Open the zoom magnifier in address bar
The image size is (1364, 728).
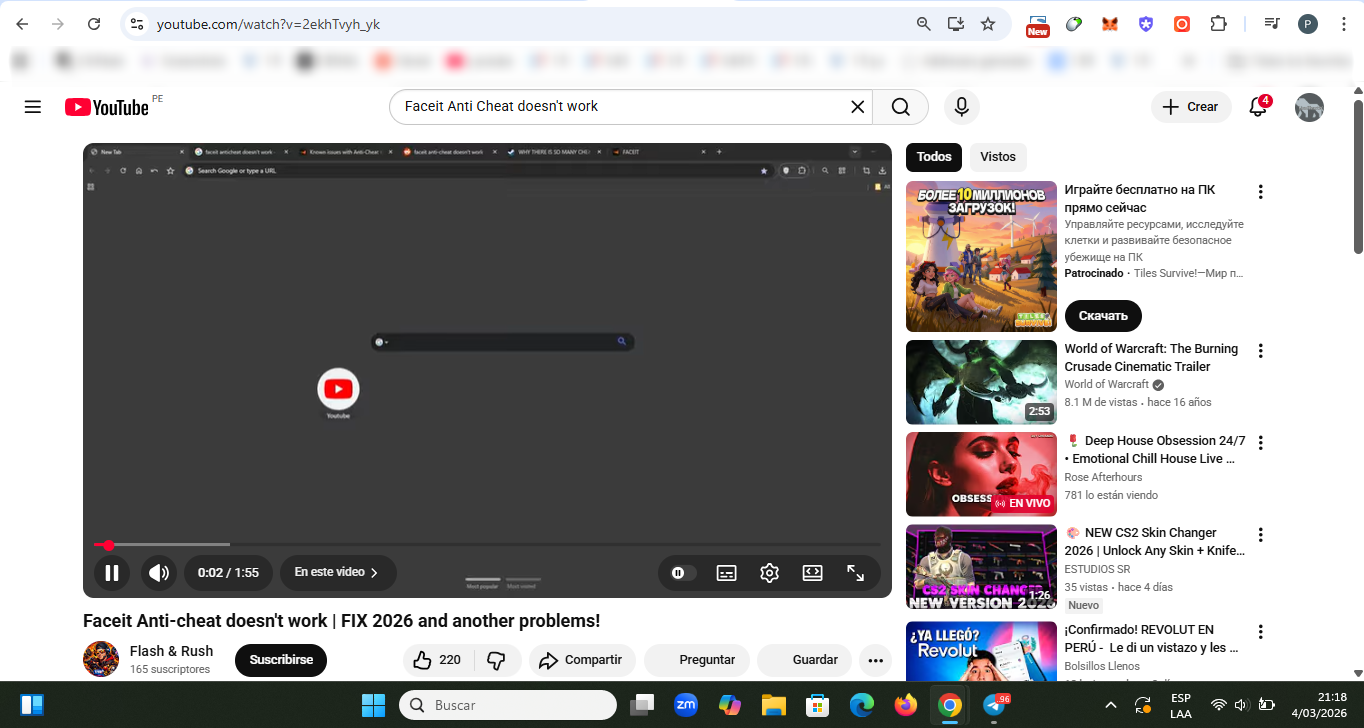pyautogui.click(x=924, y=24)
